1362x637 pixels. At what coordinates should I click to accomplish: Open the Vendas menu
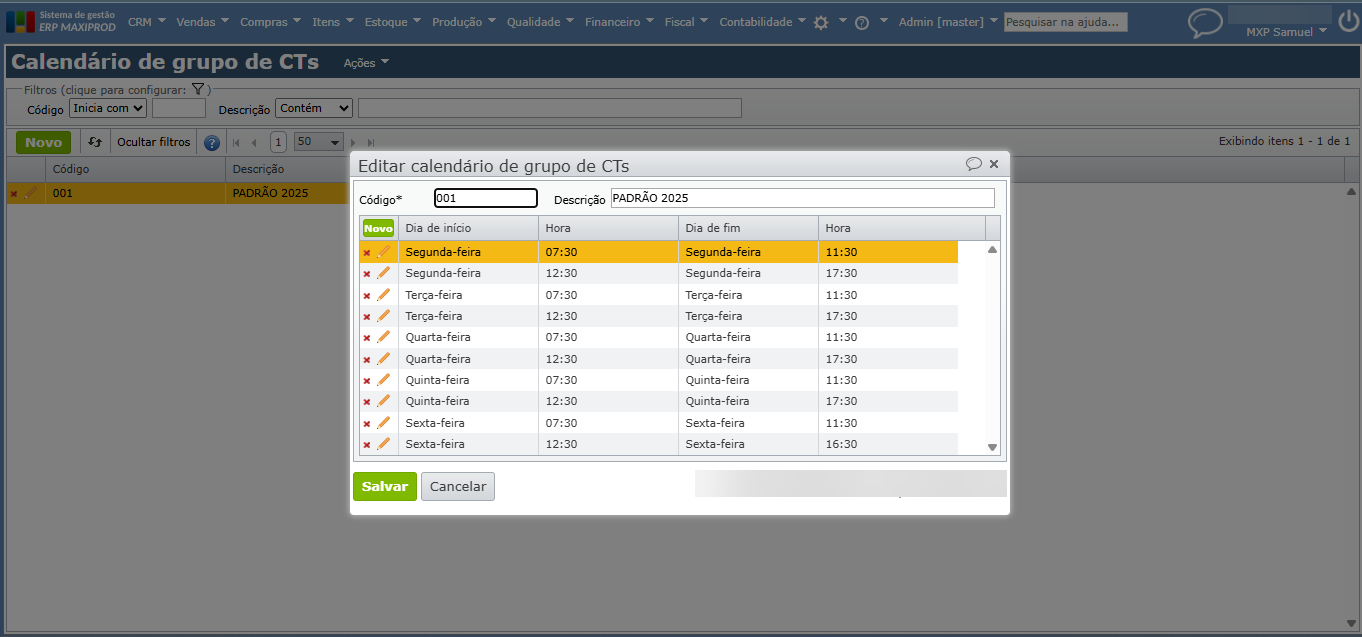point(202,22)
